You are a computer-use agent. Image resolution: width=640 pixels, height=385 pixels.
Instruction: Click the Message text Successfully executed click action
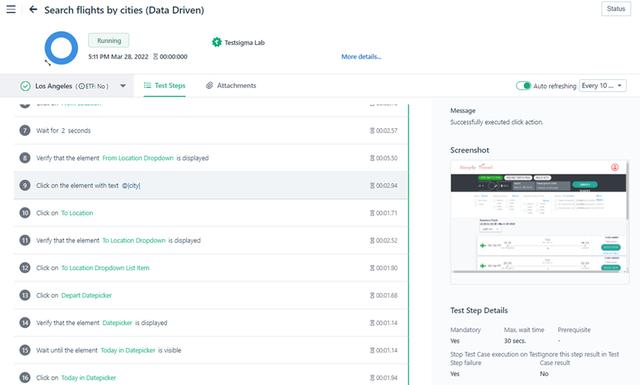[496, 122]
